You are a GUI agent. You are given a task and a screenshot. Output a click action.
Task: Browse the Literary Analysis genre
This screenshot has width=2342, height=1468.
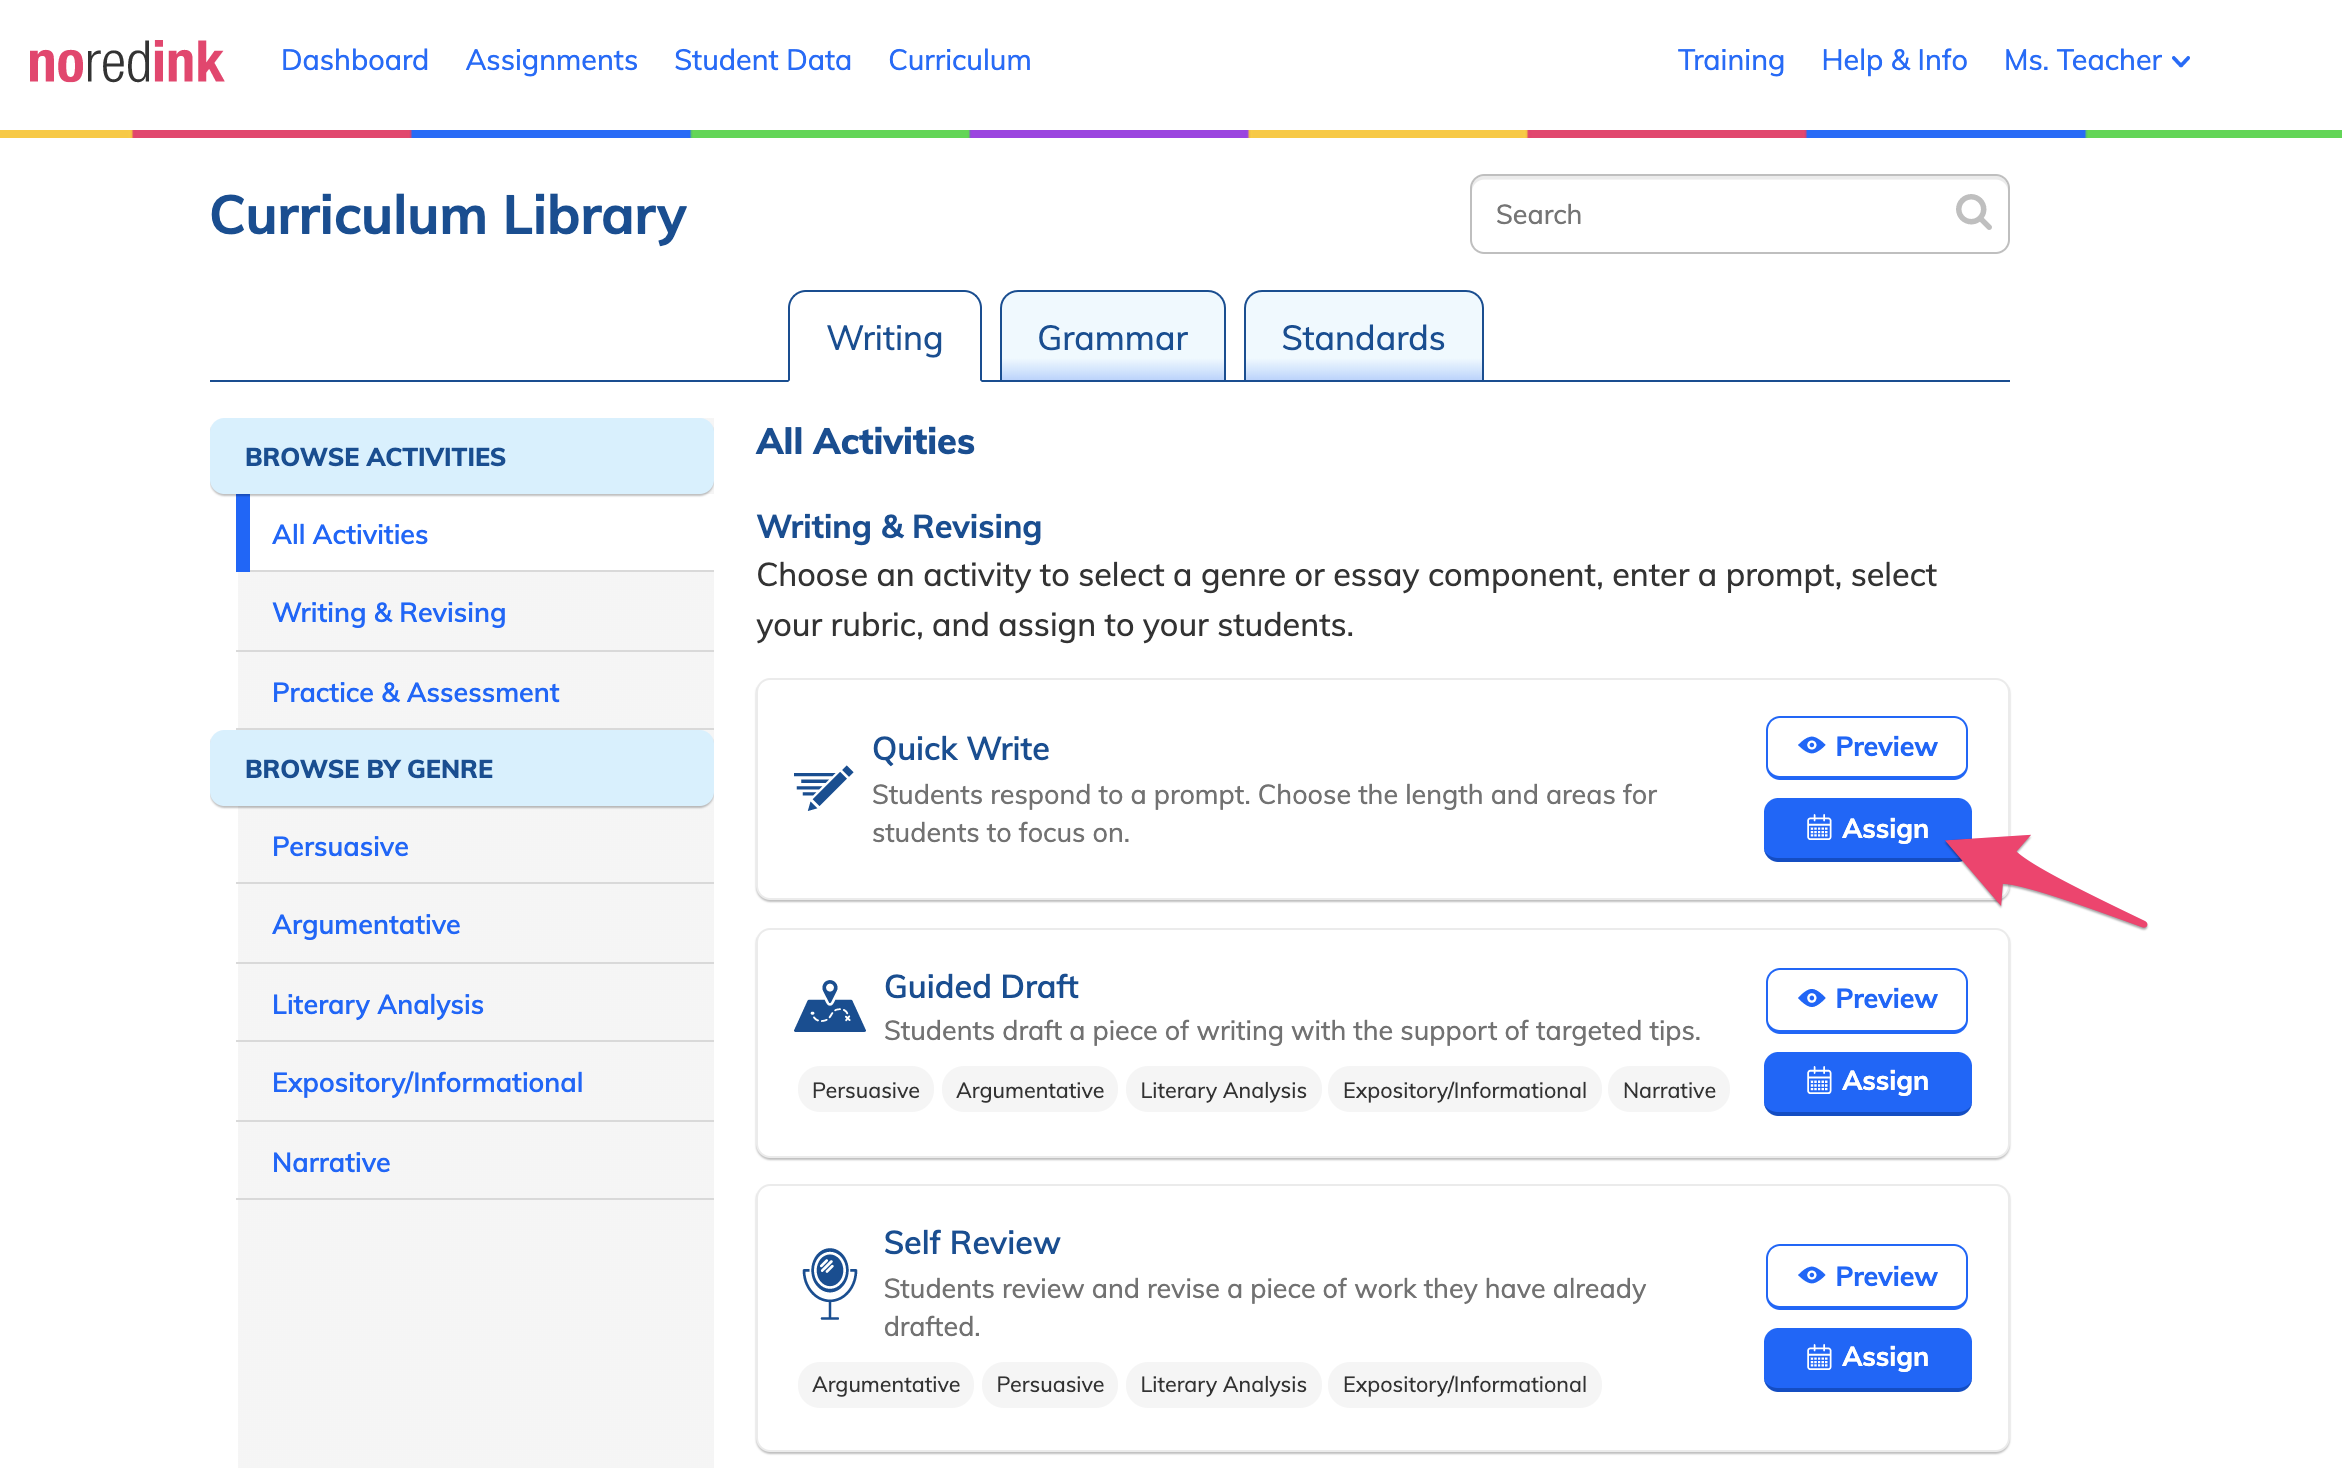coord(475,1004)
